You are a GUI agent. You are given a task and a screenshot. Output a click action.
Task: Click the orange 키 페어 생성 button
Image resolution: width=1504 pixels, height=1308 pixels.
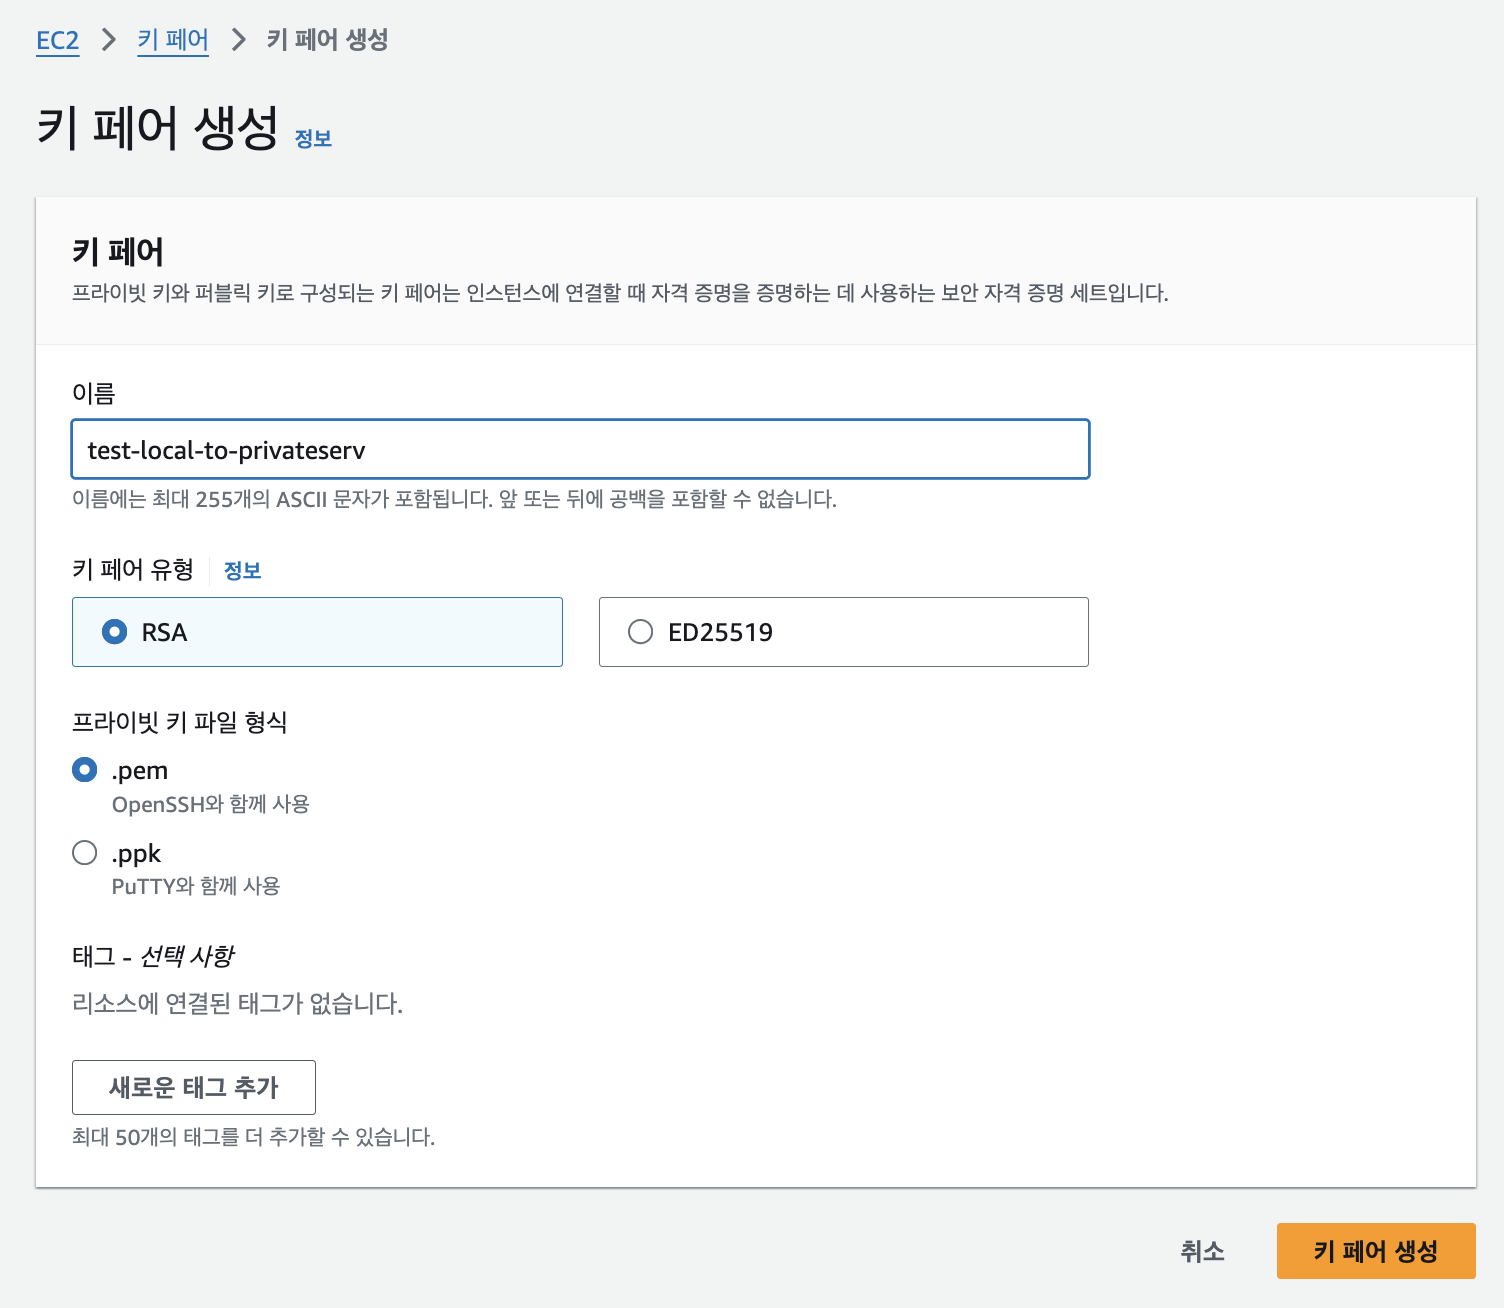pos(1376,1251)
